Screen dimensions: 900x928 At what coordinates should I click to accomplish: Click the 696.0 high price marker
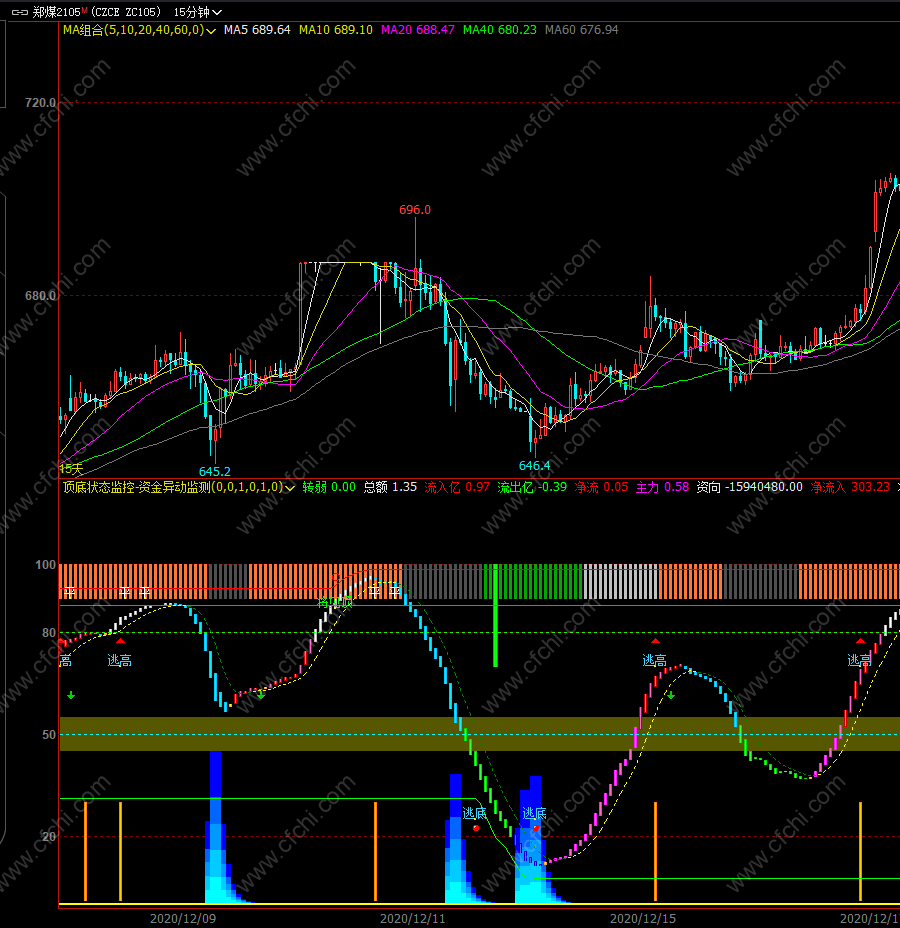click(415, 210)
